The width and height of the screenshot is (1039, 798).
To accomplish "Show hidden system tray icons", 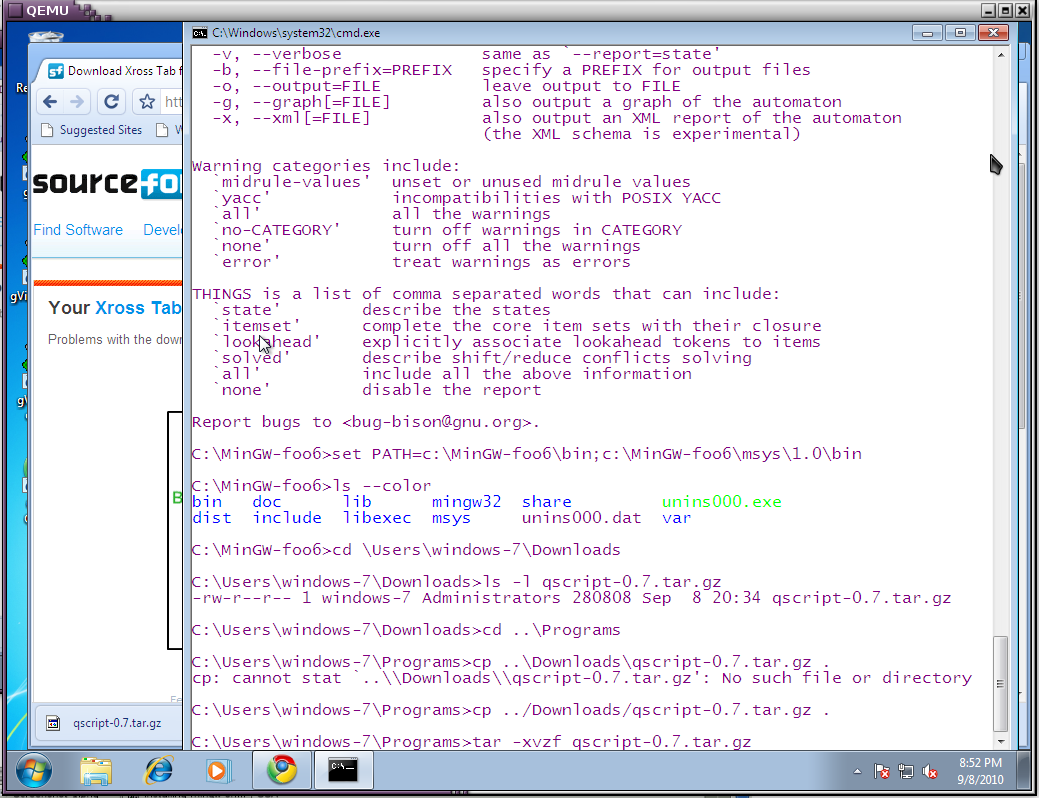I will click(x=857, y=771).
